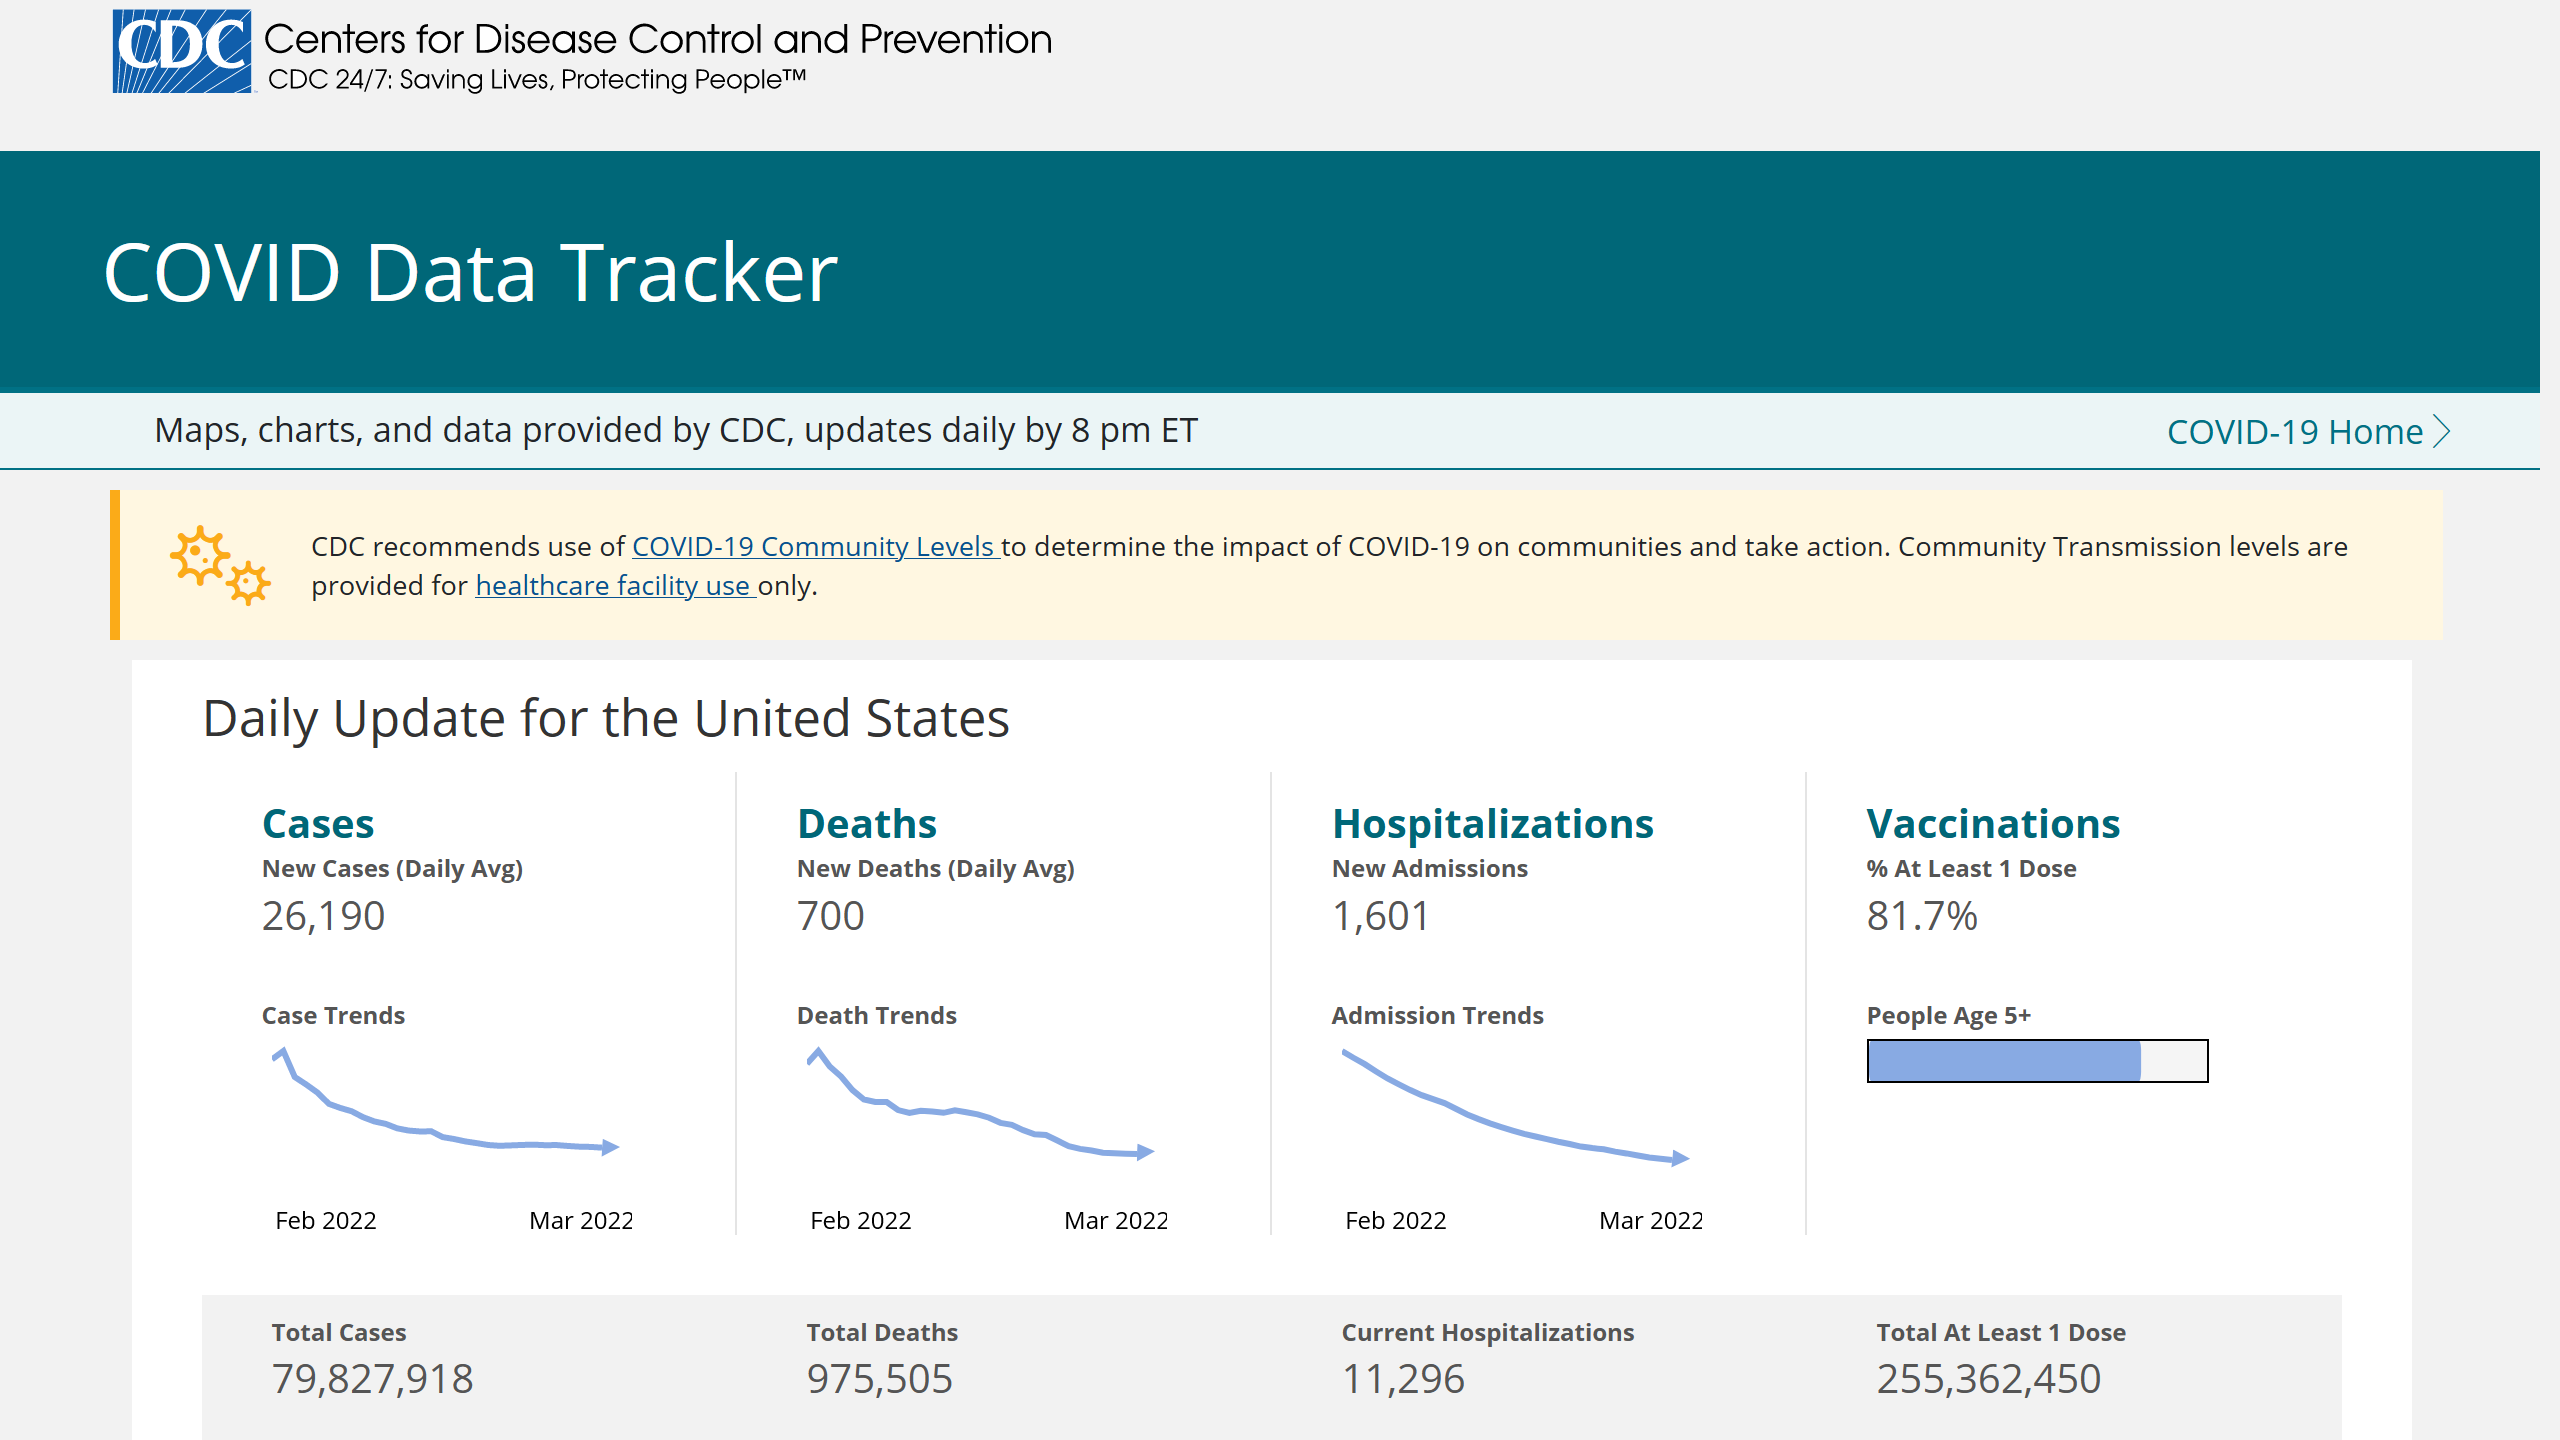Open the Hospitalizations heading link
The height and width of the screenshot is (1440, 2560).
tap(1493, 823)
